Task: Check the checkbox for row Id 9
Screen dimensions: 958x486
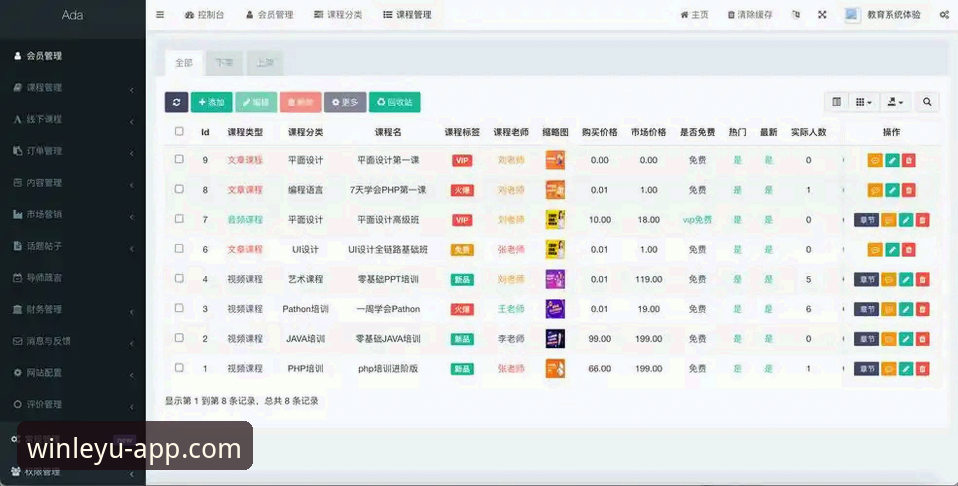Action: (x=179, y=159)
